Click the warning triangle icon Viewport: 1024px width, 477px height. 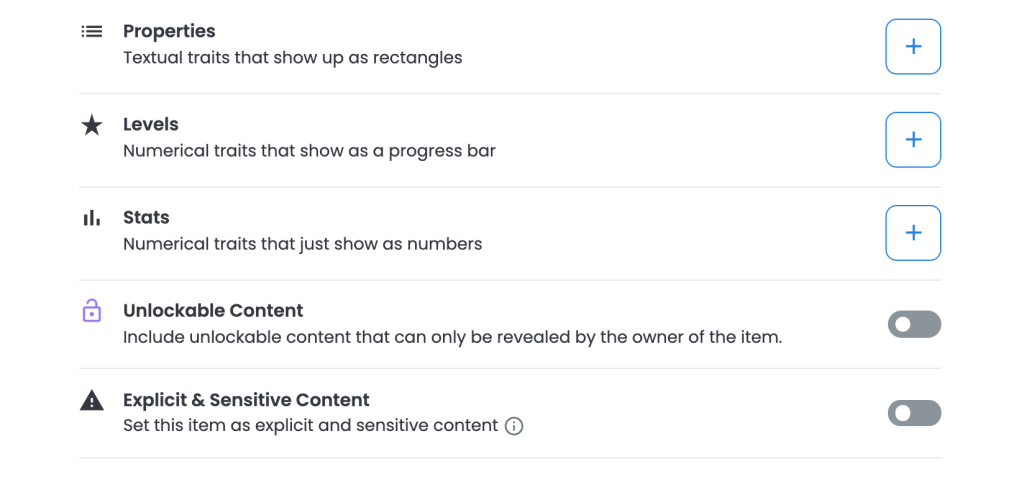click(91, 400)
